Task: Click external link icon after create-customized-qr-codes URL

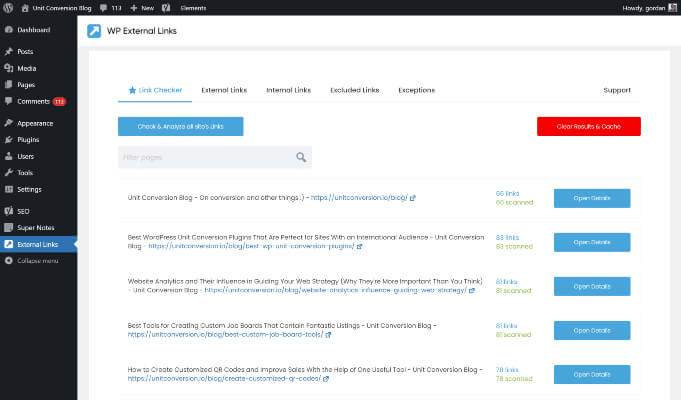Action: click(326, 379)
